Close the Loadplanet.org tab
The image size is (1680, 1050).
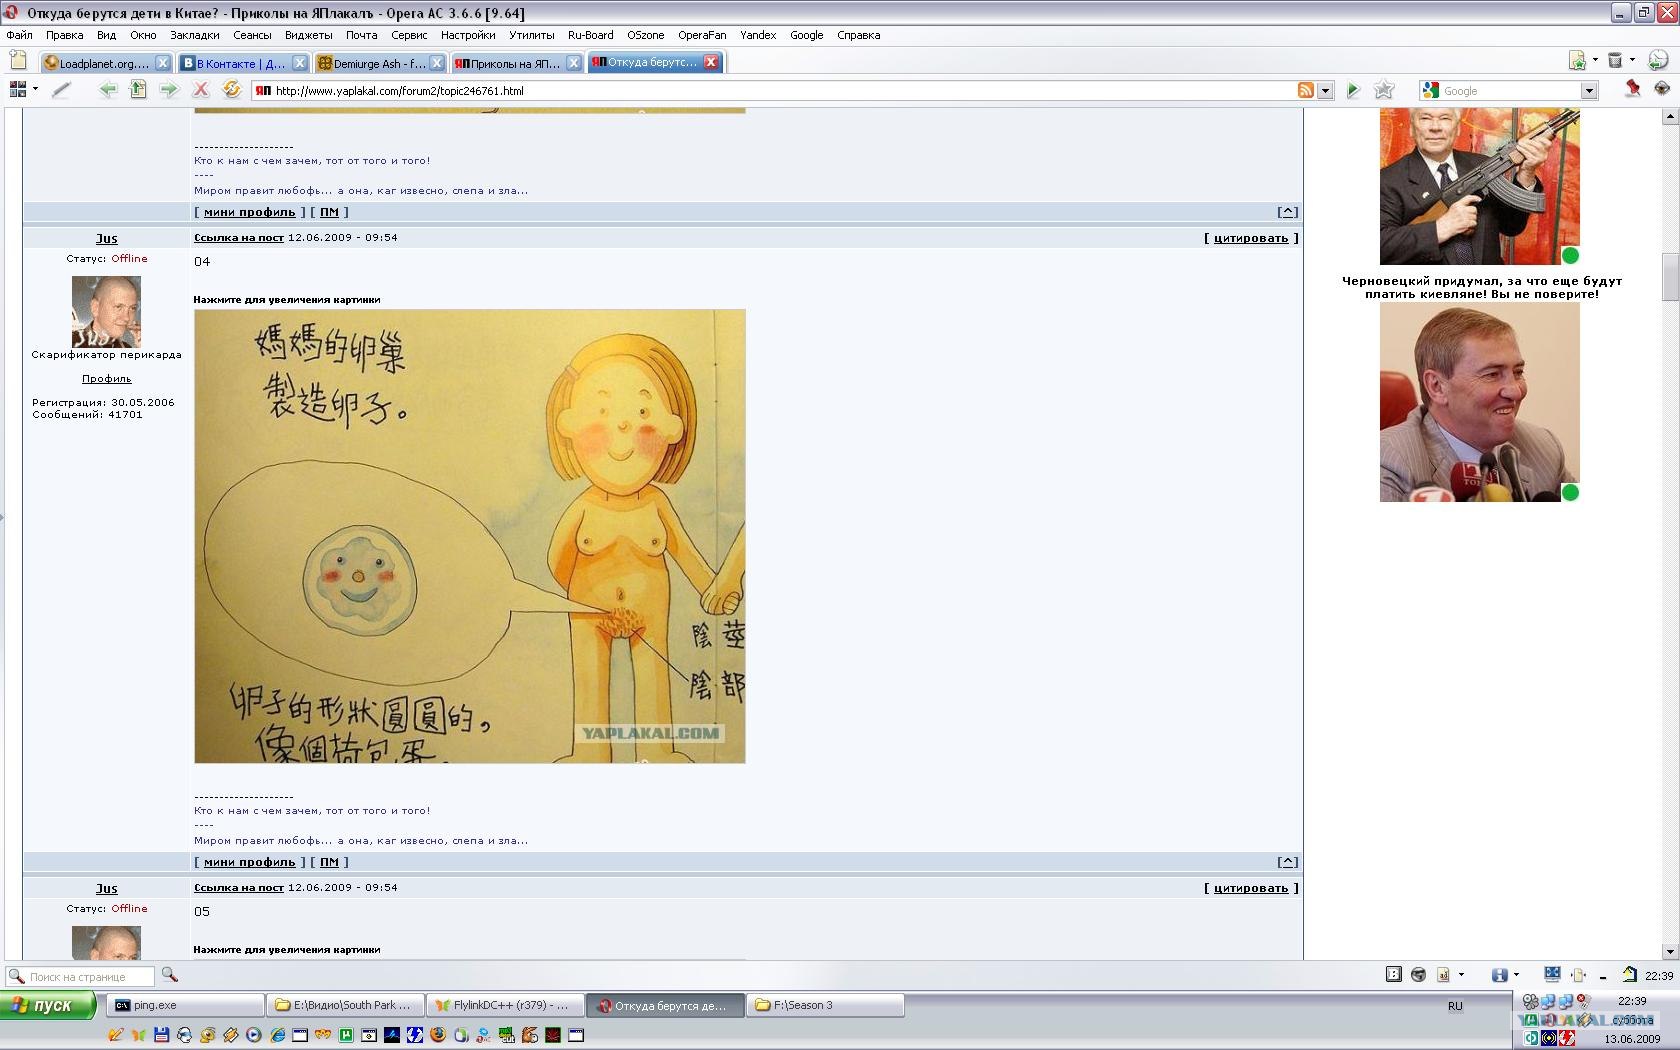162,63
